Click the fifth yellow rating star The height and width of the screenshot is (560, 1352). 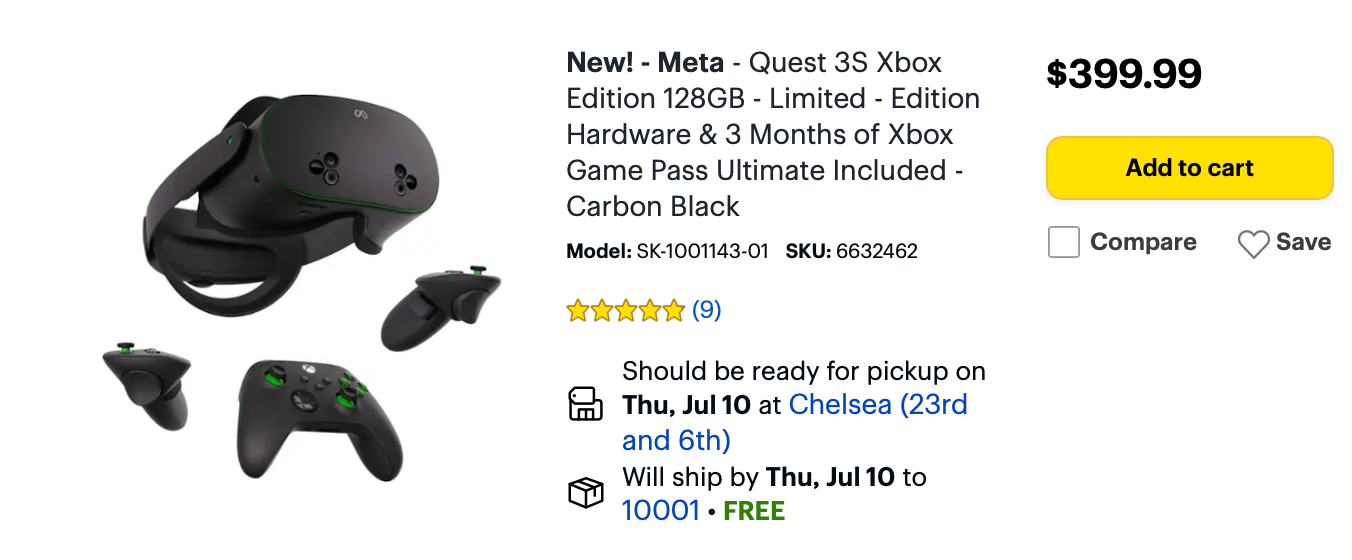coord(673,311)
